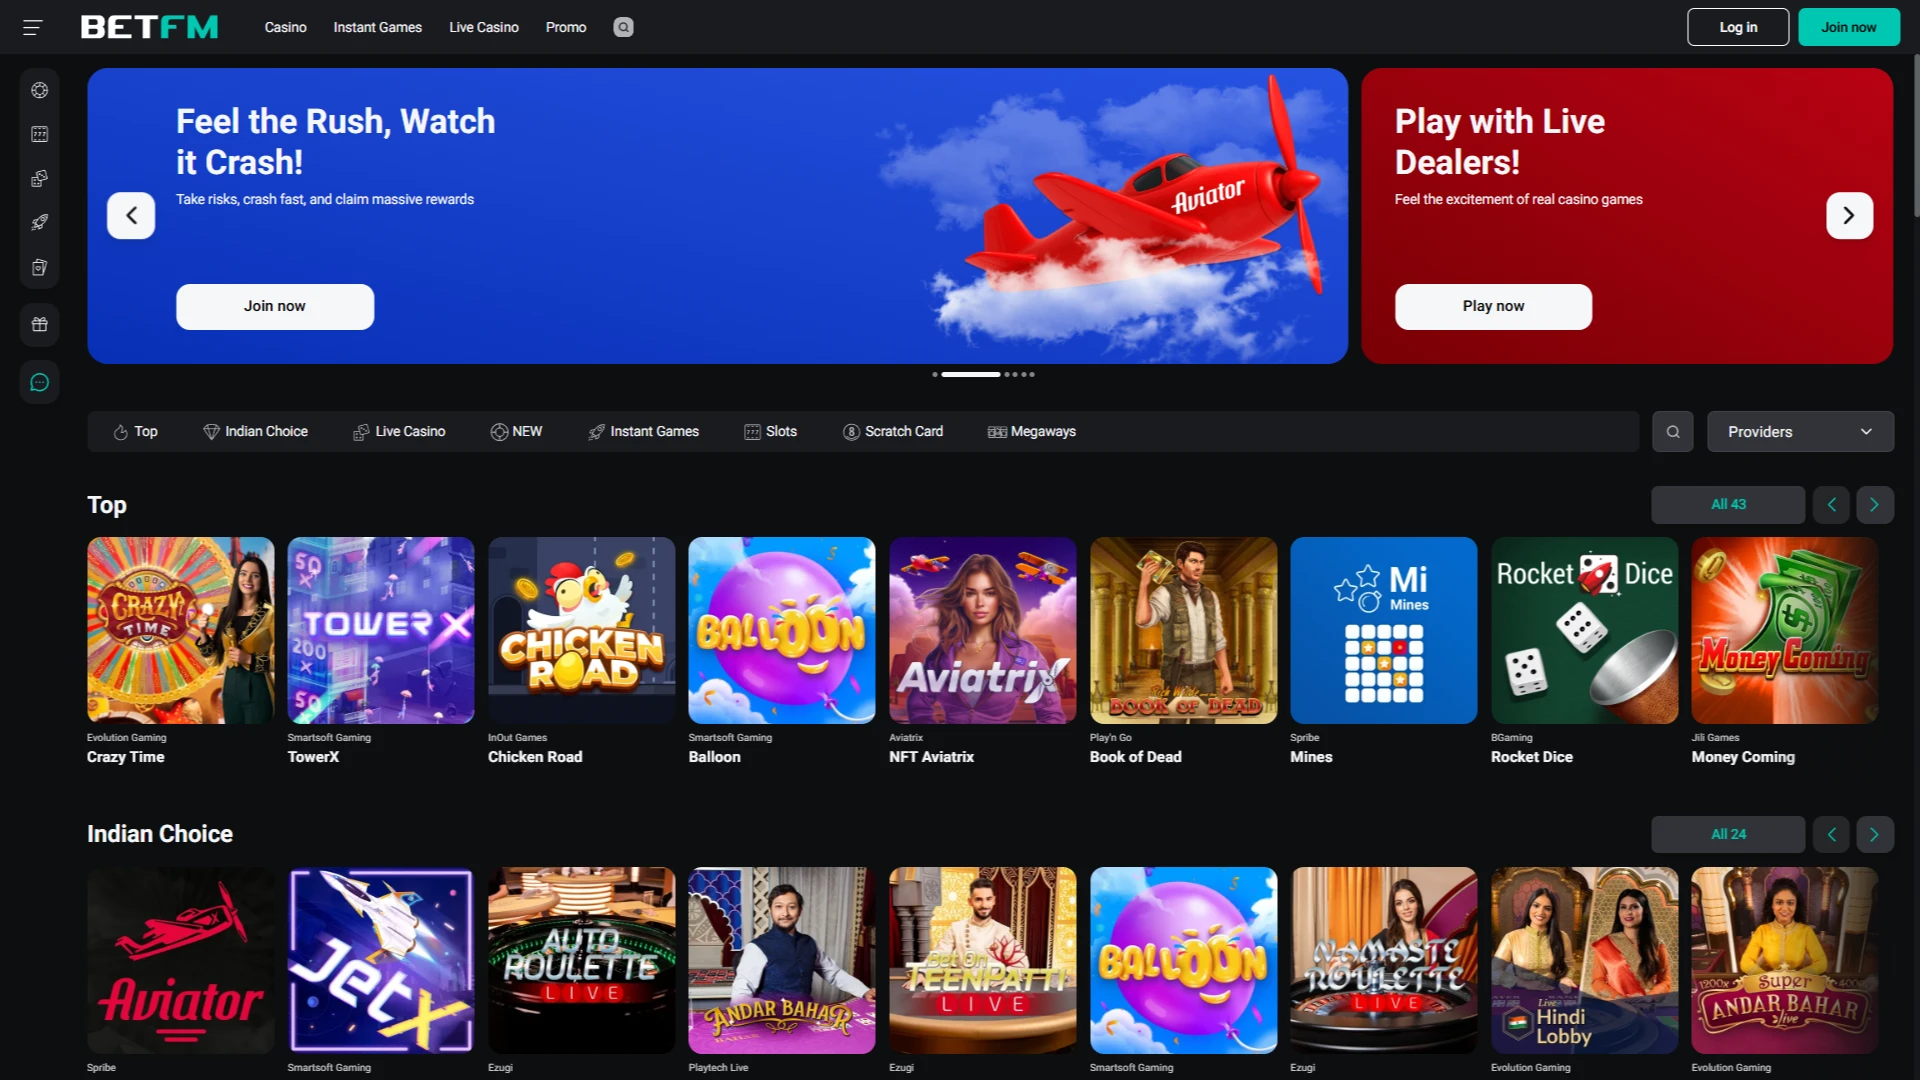Click Play now on Live Dealers banner
1920x1080 pixels.
point(1492,306)
